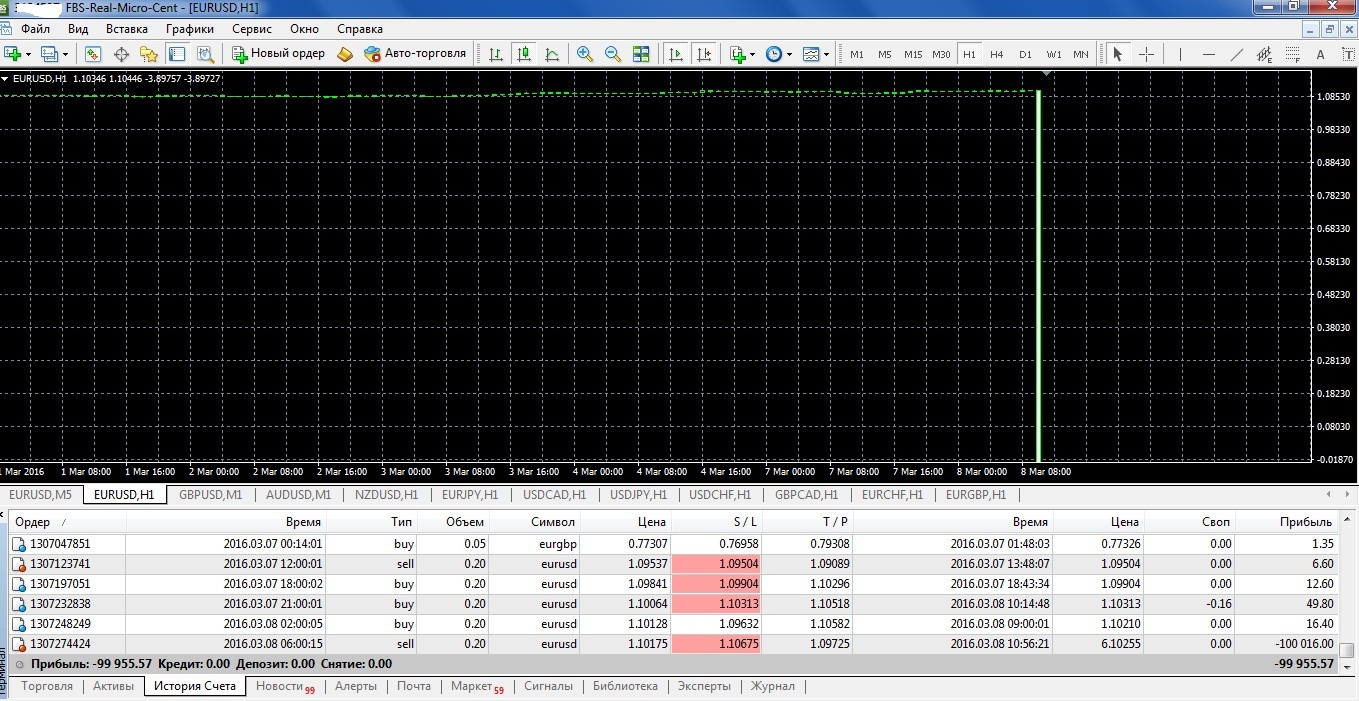
Task: Switch to the Торговля terminal tab
Action: click(x=47, y=686)
